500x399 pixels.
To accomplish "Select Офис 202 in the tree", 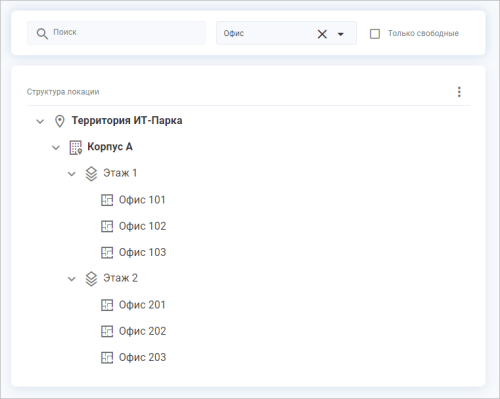I will pyautogui.click(x=142, y=331).
